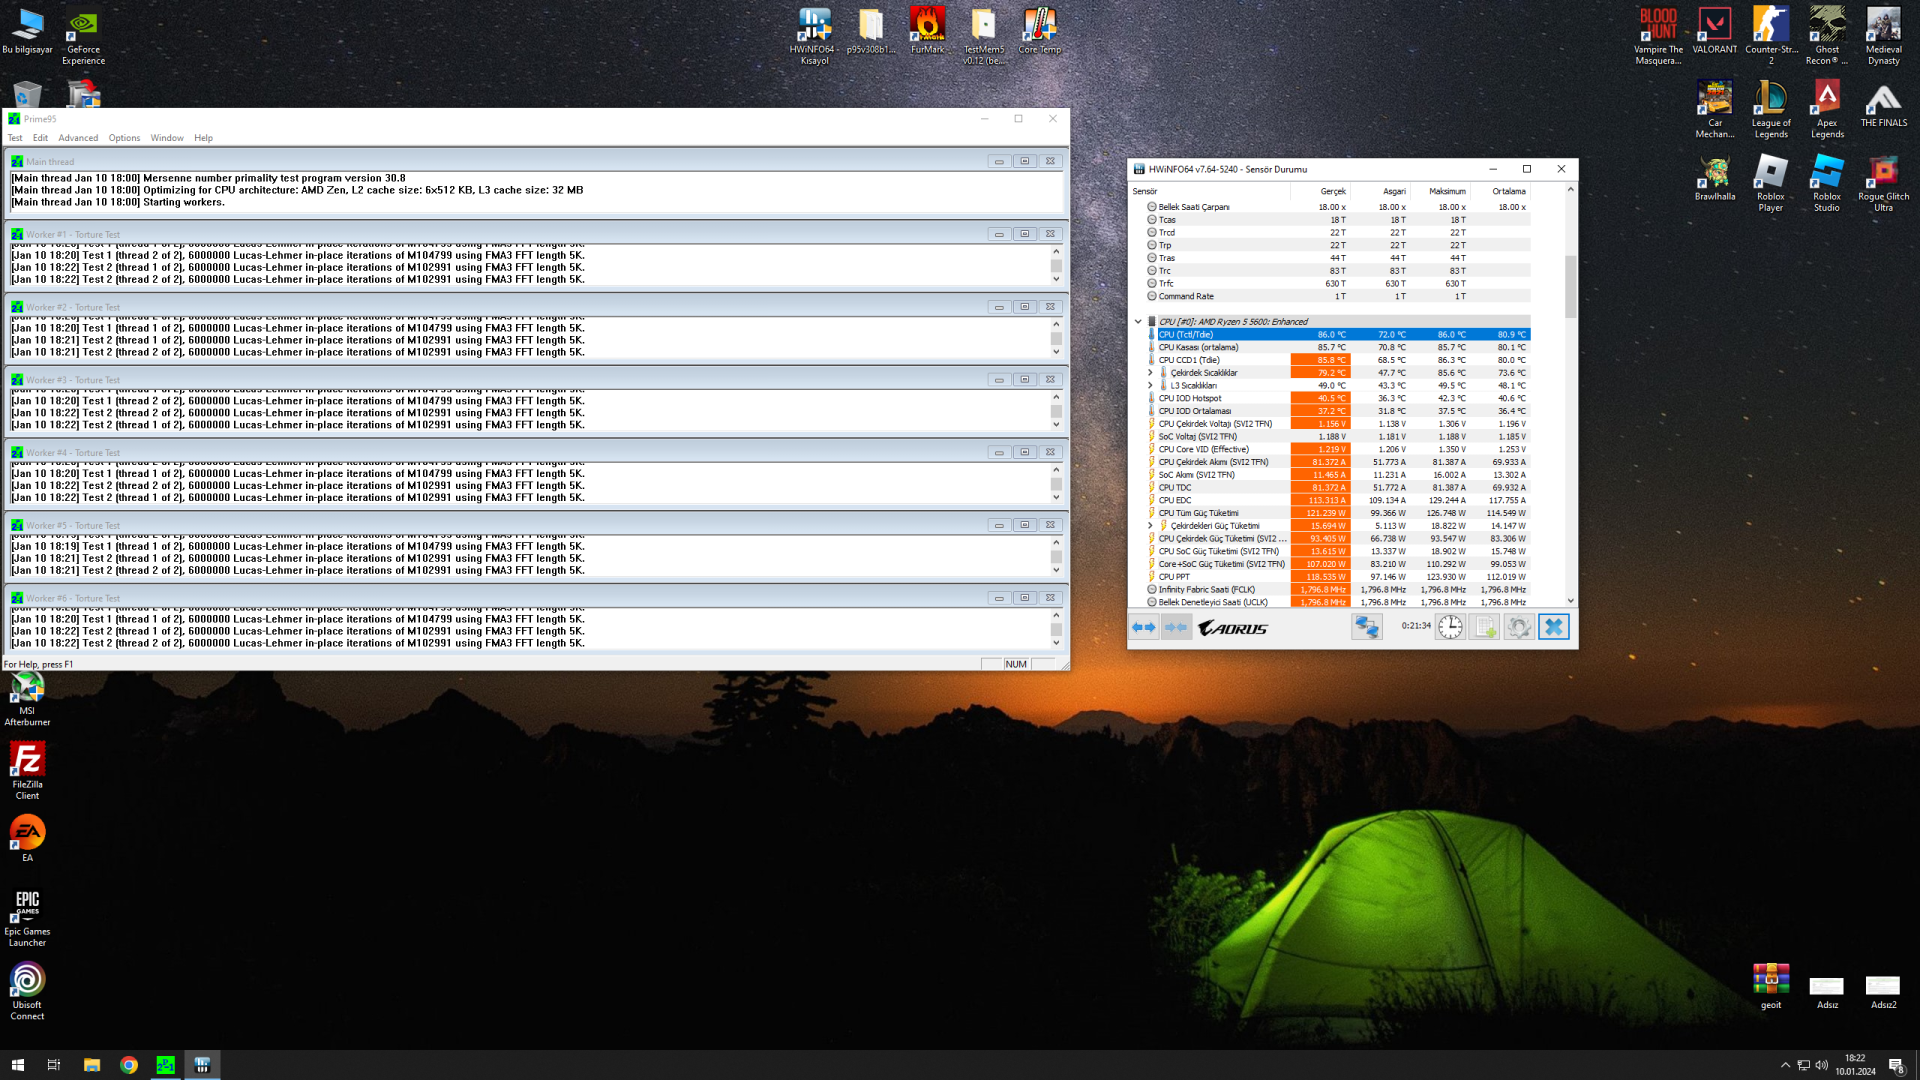Click the HWiNFO shrink columns arrows icon
This screenshot has width=1920, height=1080.
(x=1176, y=627)
